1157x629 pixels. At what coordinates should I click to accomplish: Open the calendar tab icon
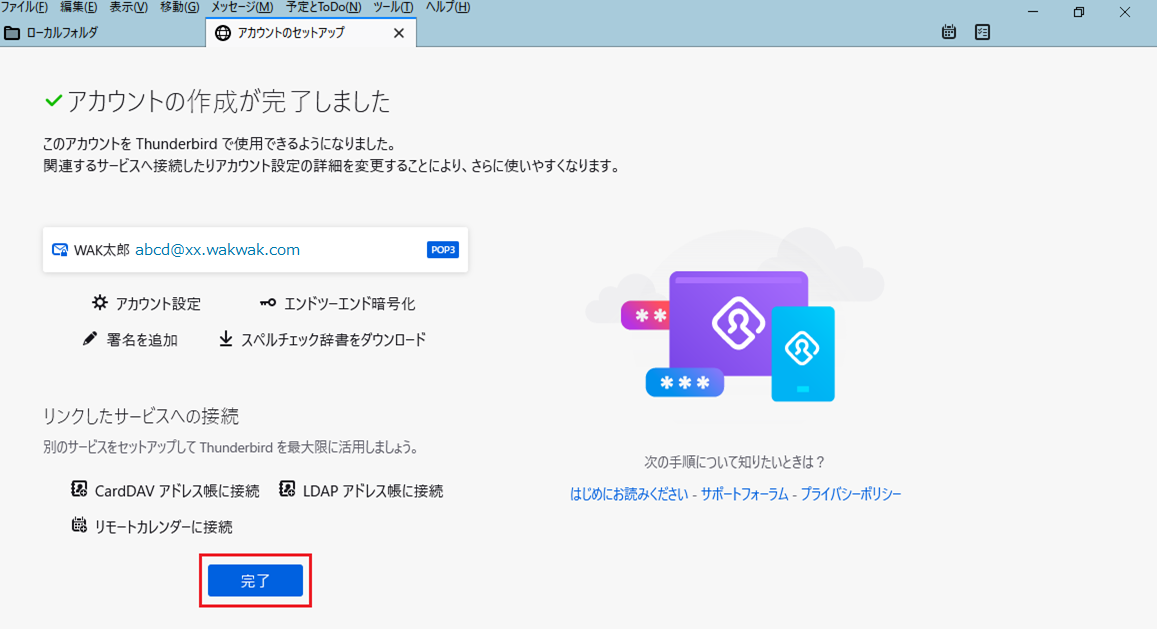coord(949,32)
